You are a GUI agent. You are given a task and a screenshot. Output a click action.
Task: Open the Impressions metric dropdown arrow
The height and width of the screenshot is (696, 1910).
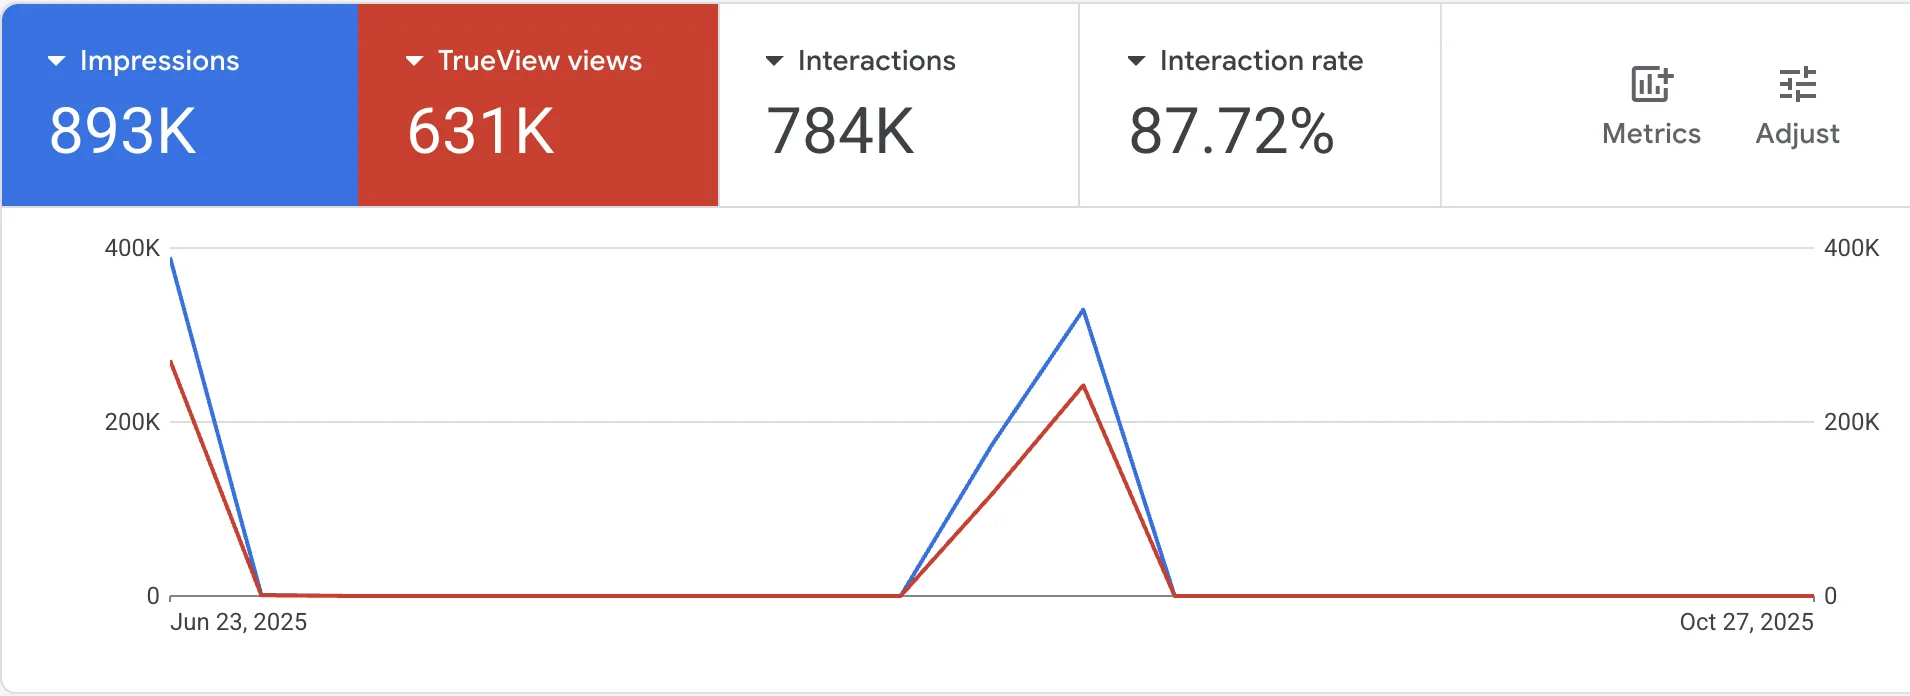57,61
